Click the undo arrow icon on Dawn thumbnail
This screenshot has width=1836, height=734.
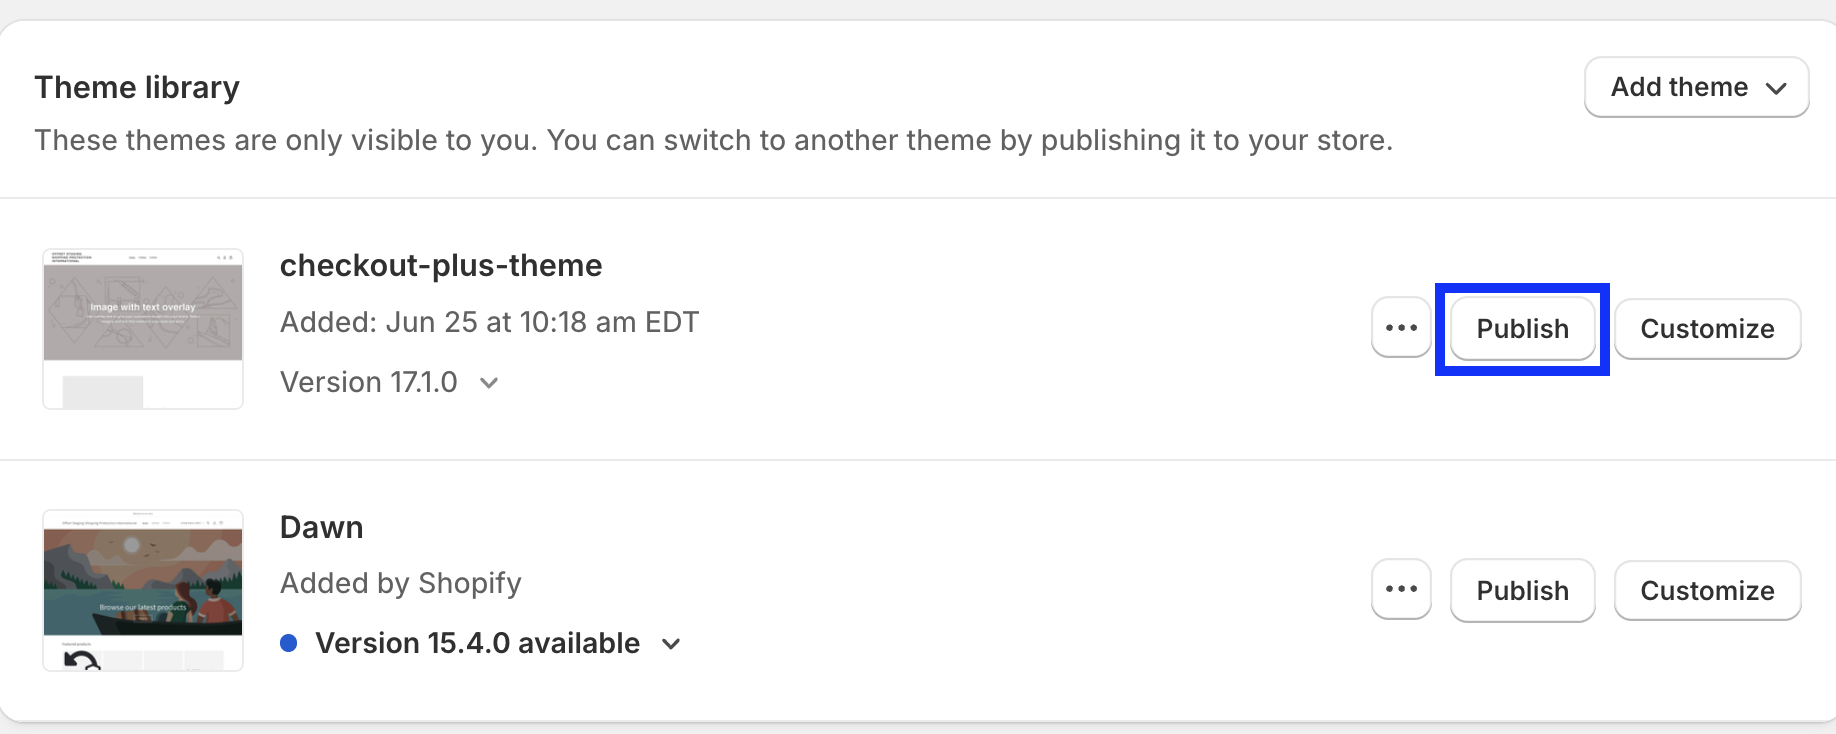(81, 660)
